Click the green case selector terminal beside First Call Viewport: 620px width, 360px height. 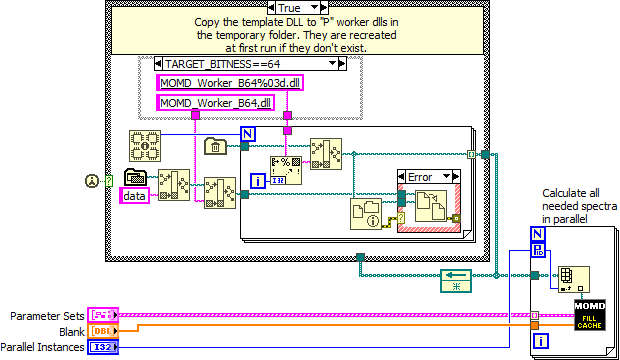[x=109, y=181]
